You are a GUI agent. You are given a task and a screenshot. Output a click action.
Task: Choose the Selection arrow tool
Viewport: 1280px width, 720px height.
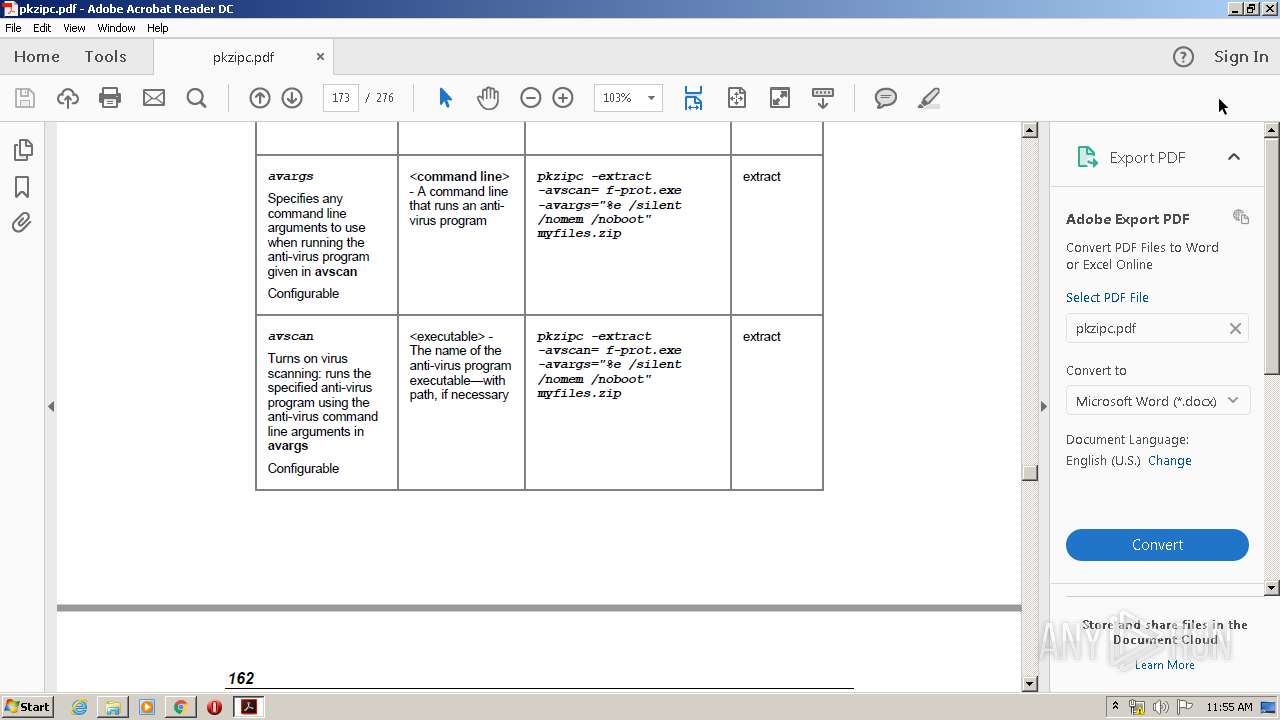446,98
